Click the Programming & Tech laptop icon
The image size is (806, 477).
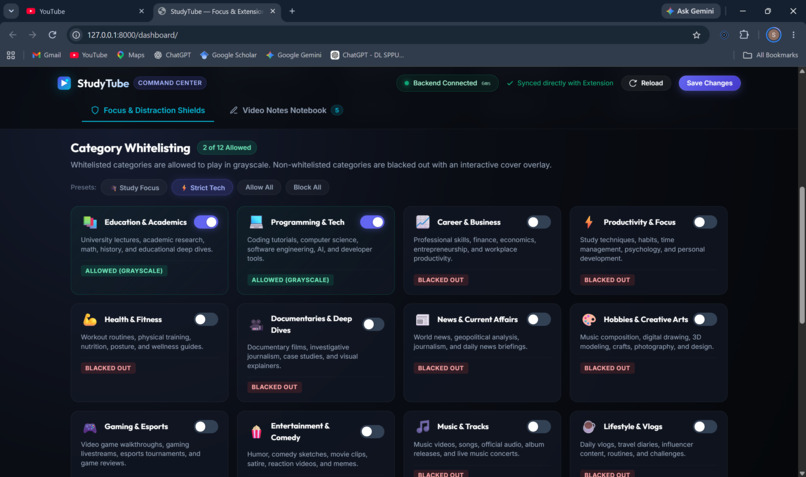coord(256,222)
